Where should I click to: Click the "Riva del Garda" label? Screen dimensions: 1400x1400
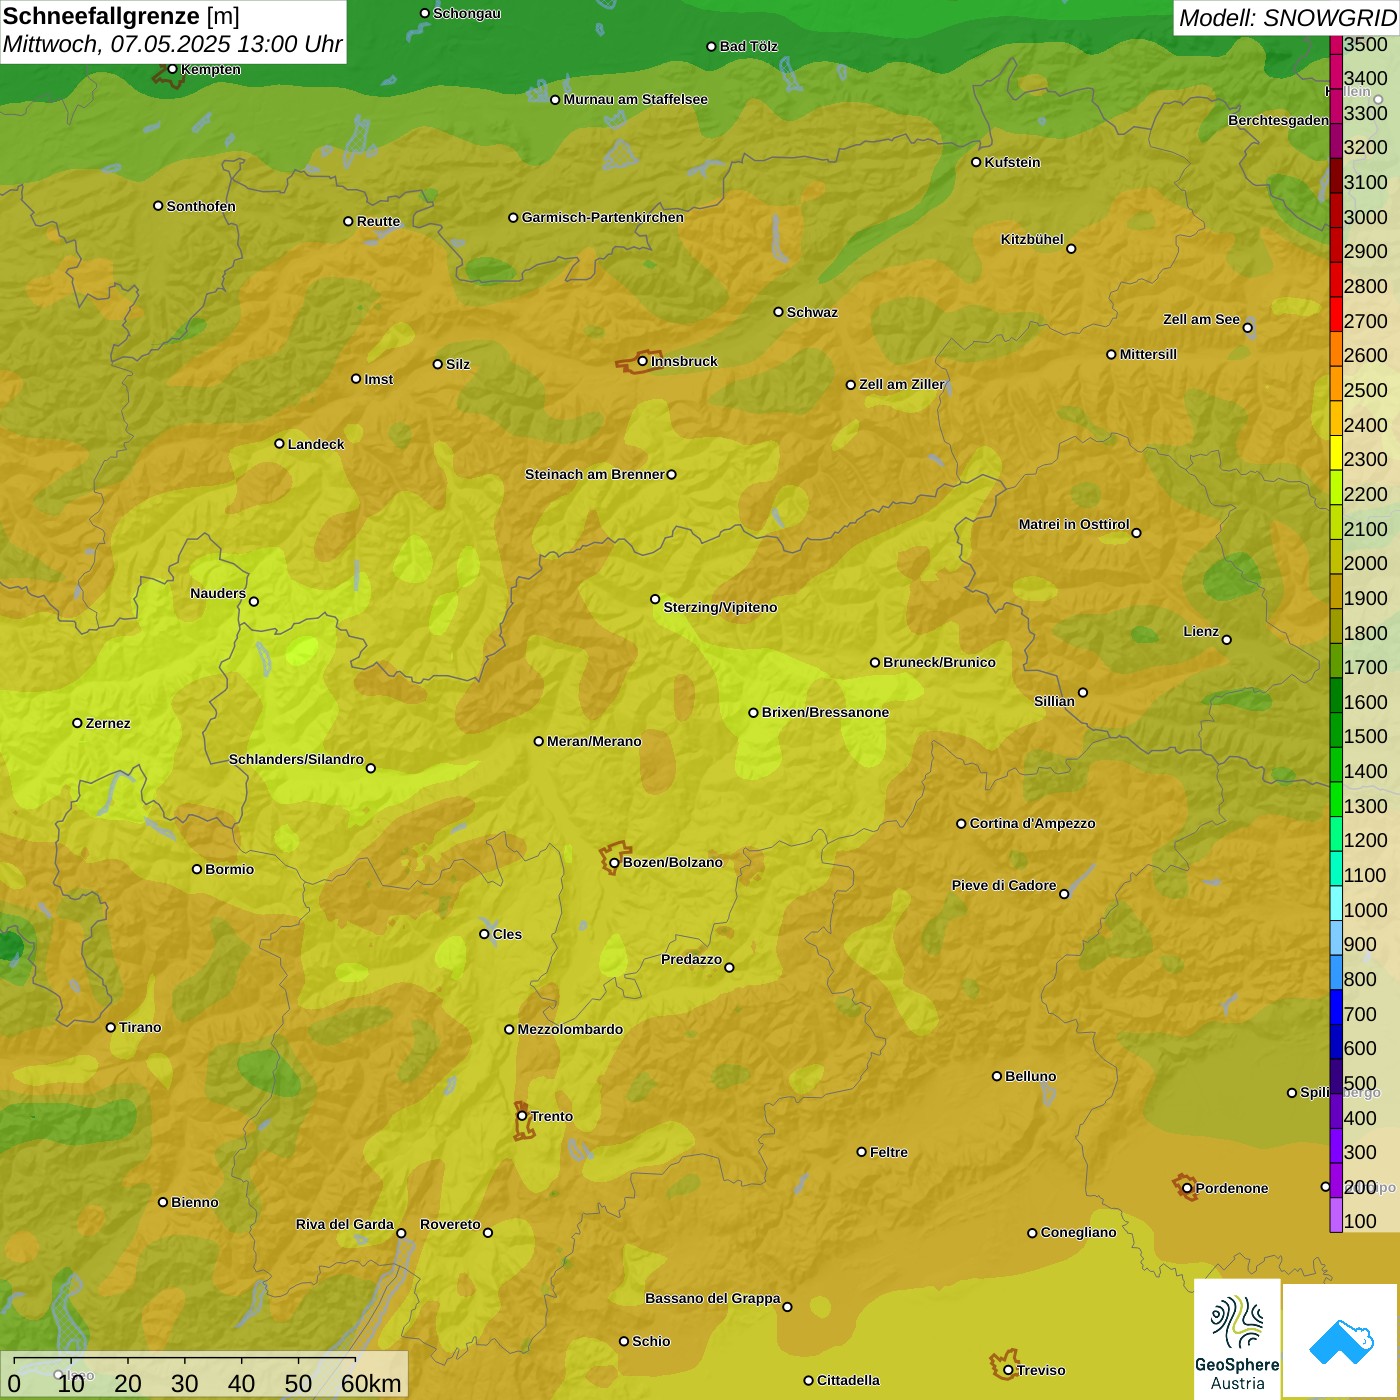click(345, 1224)
